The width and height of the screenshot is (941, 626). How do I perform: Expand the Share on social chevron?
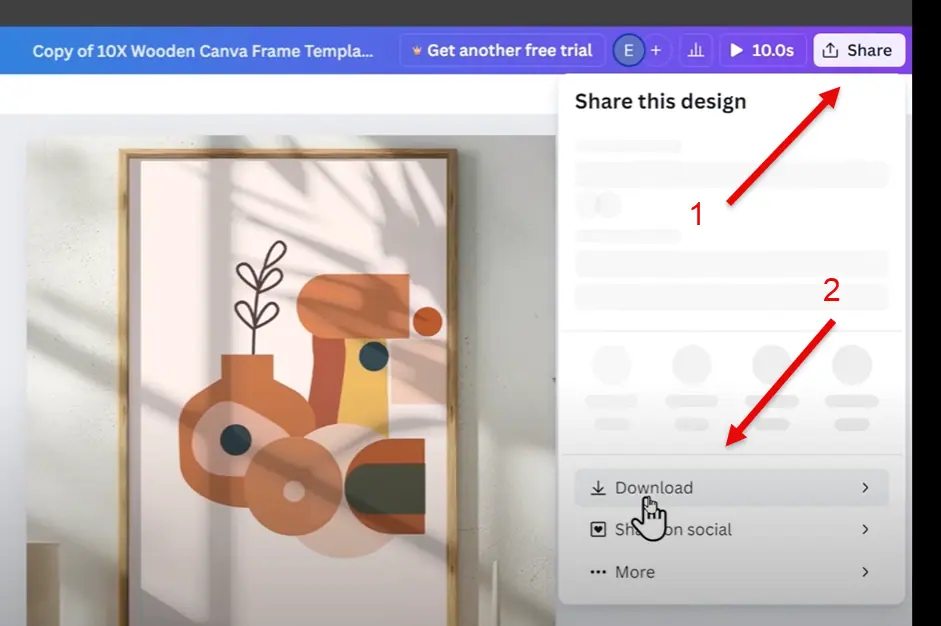coord(865,530)
